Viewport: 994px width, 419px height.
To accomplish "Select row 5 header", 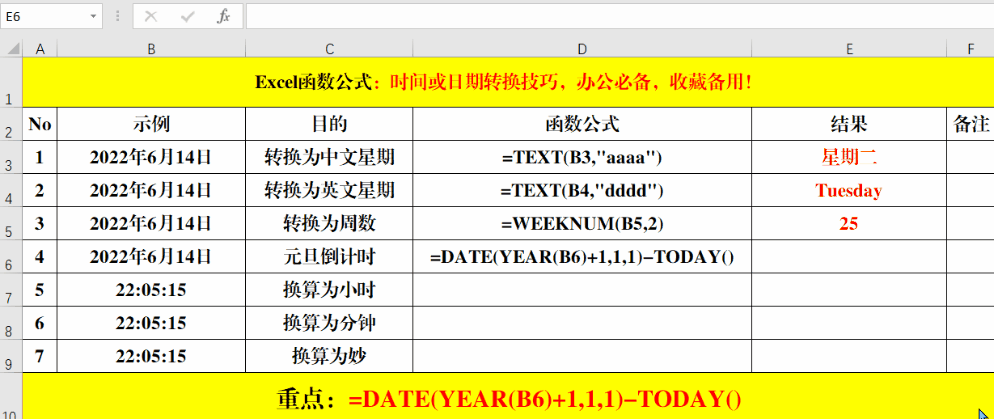I will point(11,223).
